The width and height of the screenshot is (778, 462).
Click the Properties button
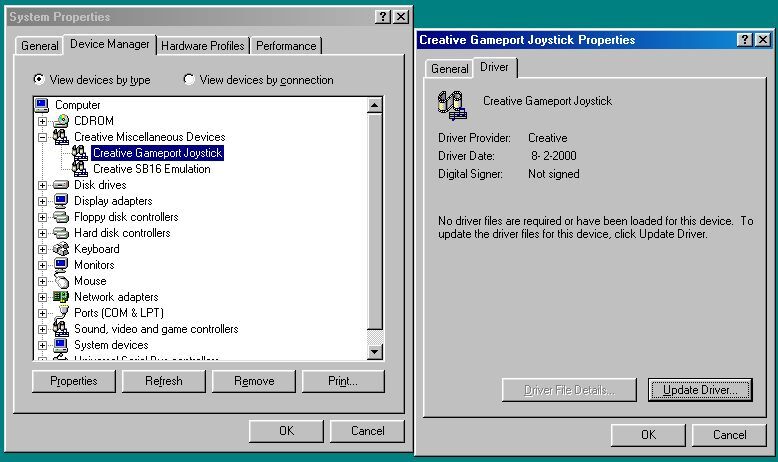coord(73,381)
